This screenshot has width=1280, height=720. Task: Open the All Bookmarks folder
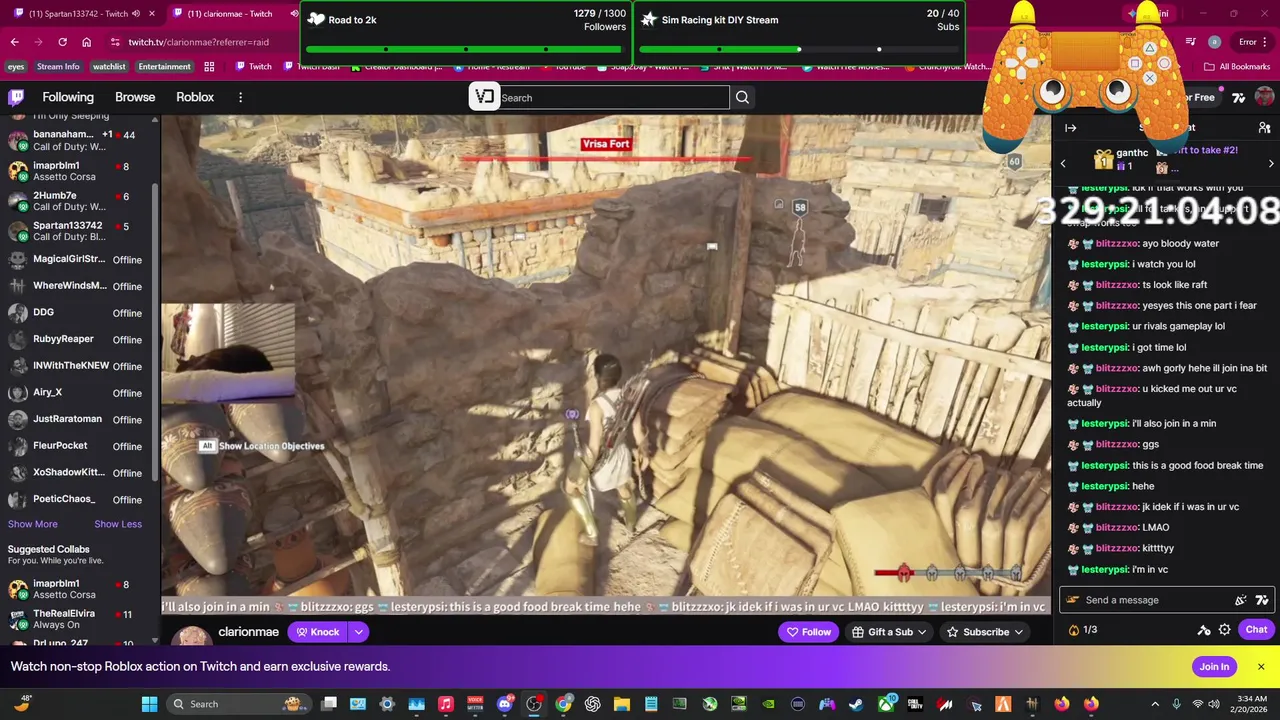(1238, 67)
